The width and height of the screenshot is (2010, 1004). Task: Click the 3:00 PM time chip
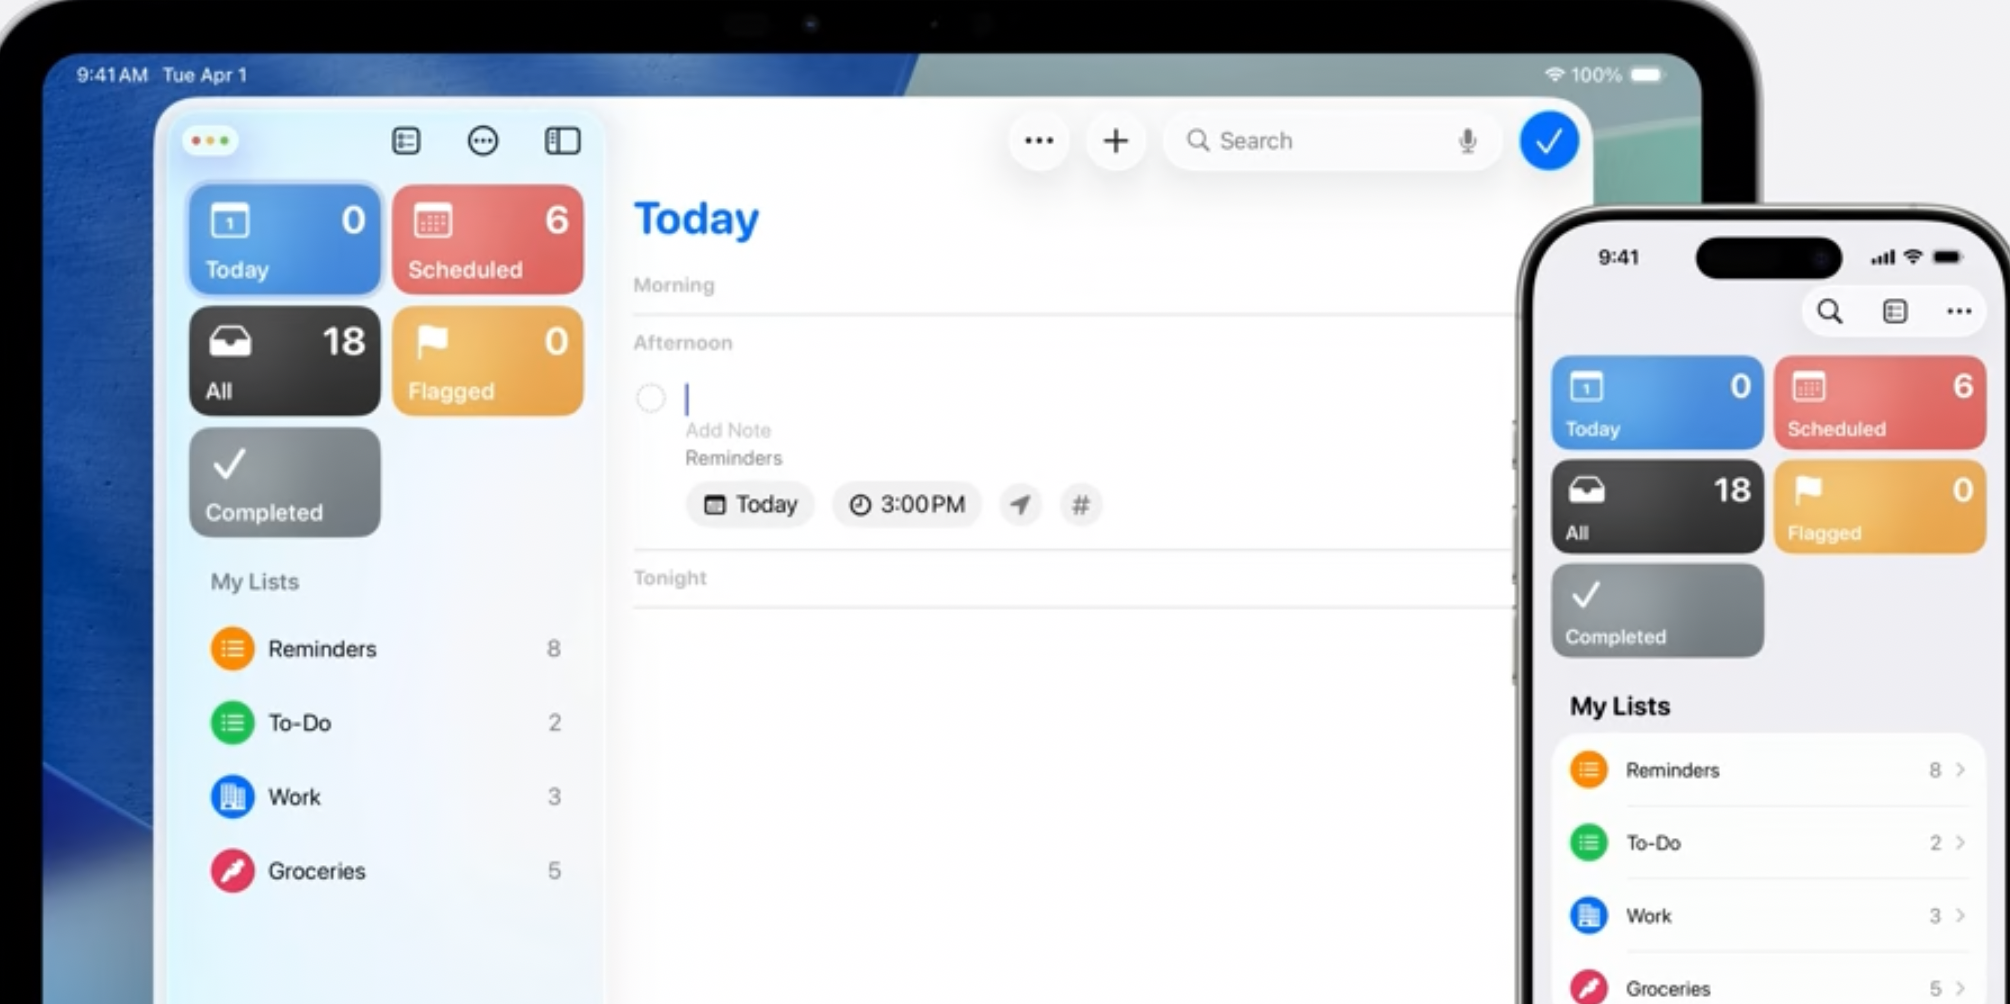click(907, 504)
